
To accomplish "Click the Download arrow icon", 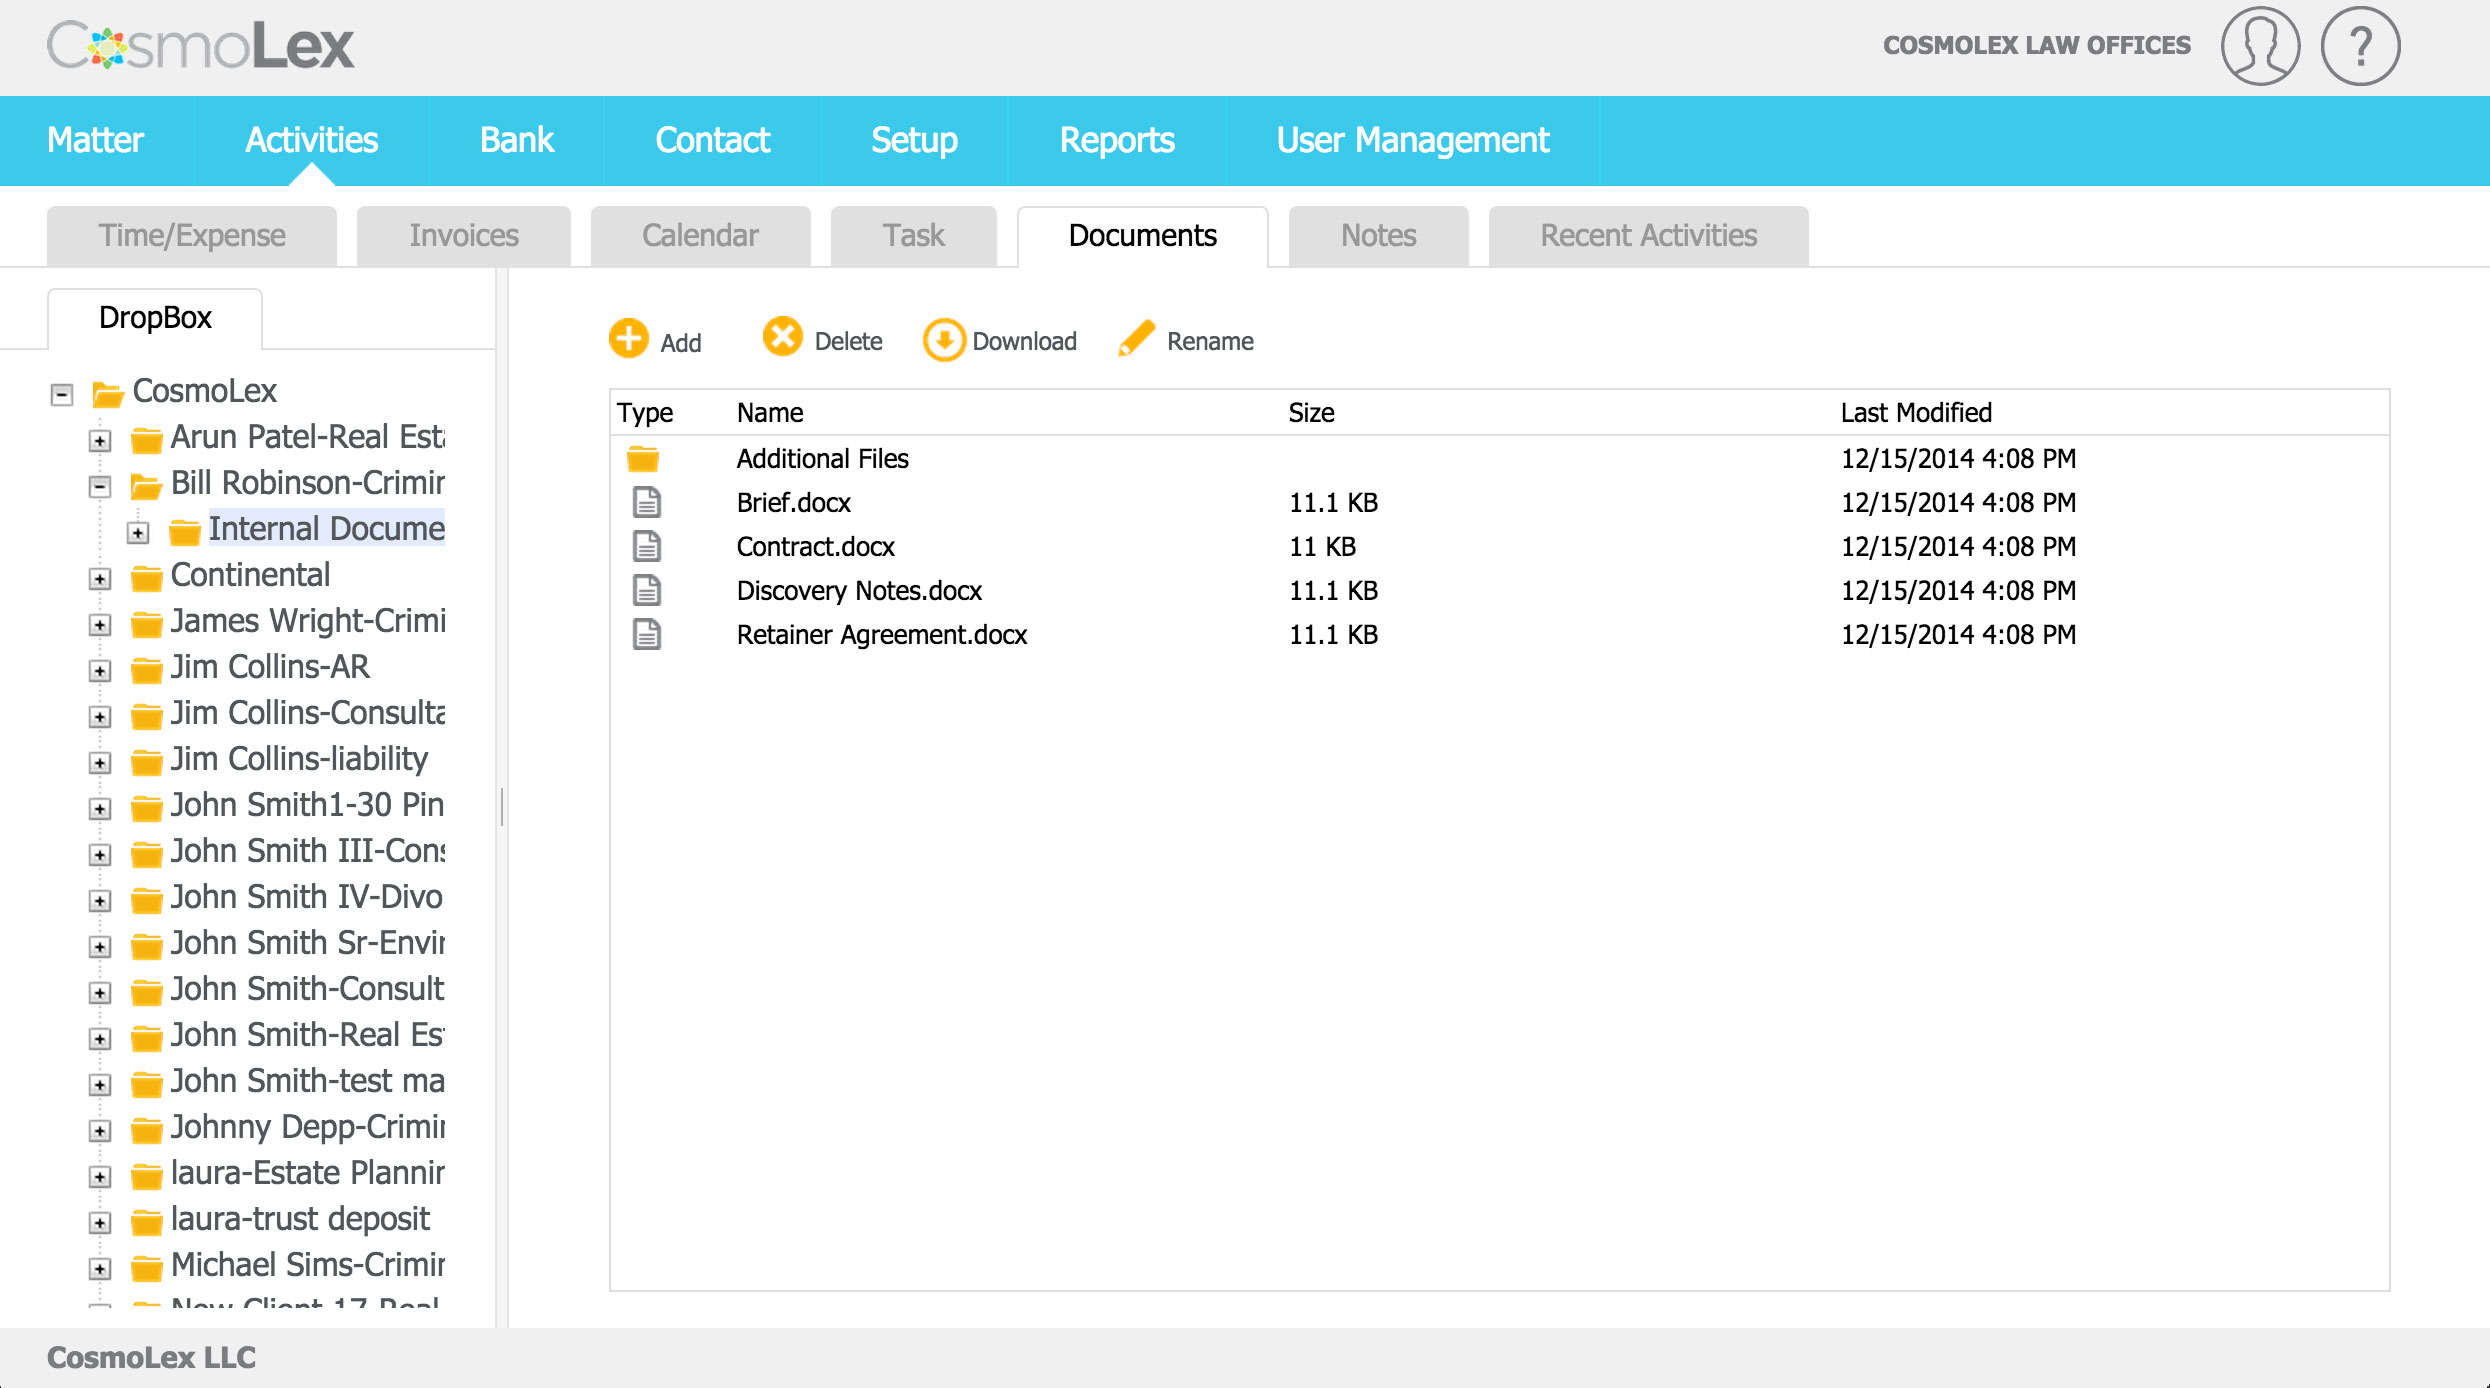I will [x=943, y=340].
